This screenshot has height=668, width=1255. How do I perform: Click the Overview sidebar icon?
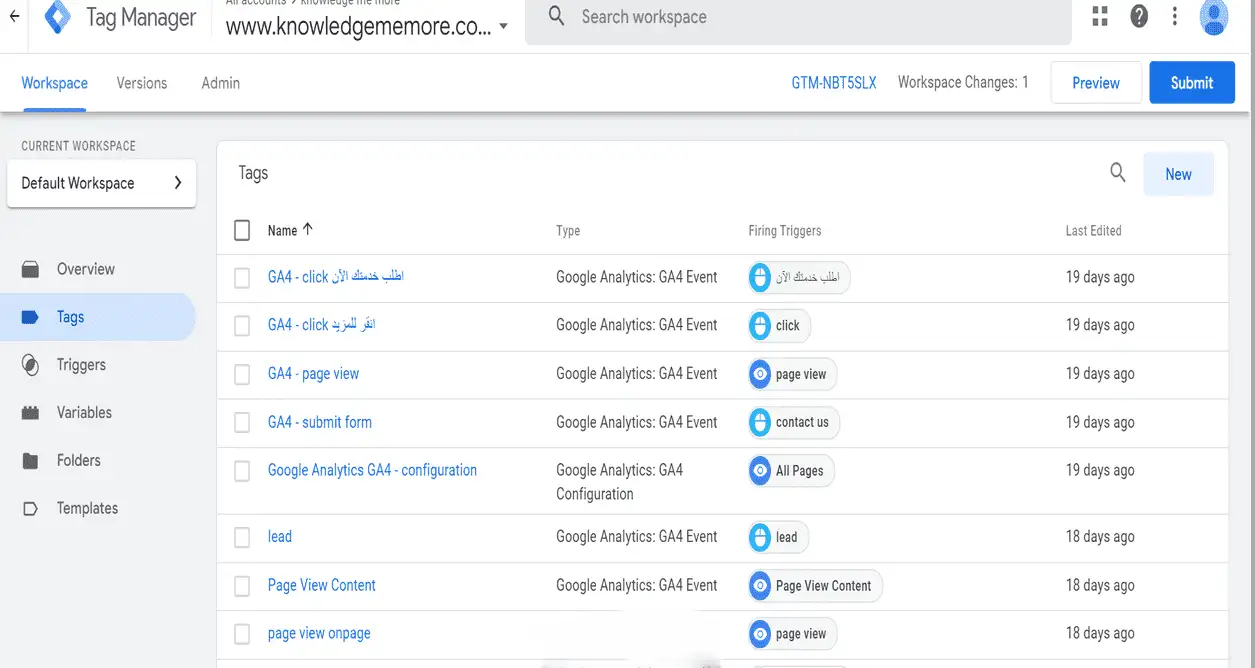coord(31,269)
